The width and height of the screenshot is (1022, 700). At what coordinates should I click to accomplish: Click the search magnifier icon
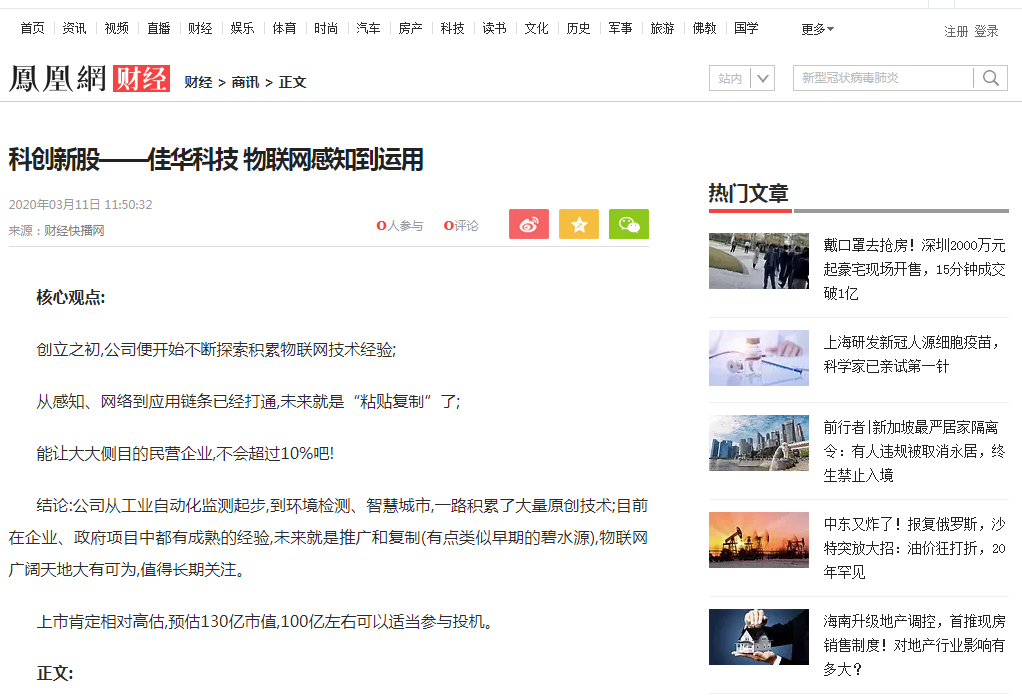[x=990, y=78]
